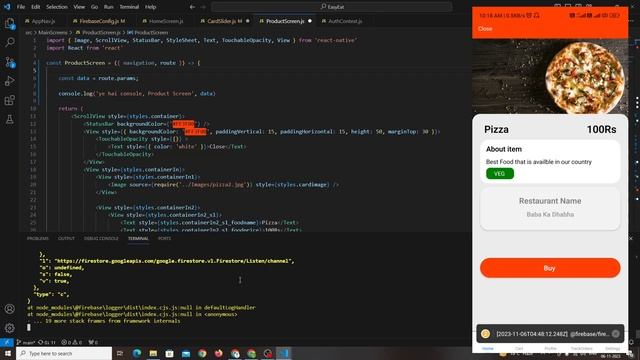Select the TERMINAL panel tab
The image size is (640, 360).
click(x=138, y=238)
